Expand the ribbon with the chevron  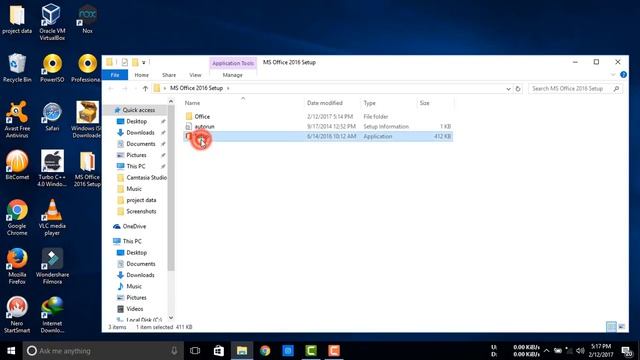(x=613, y=75)
